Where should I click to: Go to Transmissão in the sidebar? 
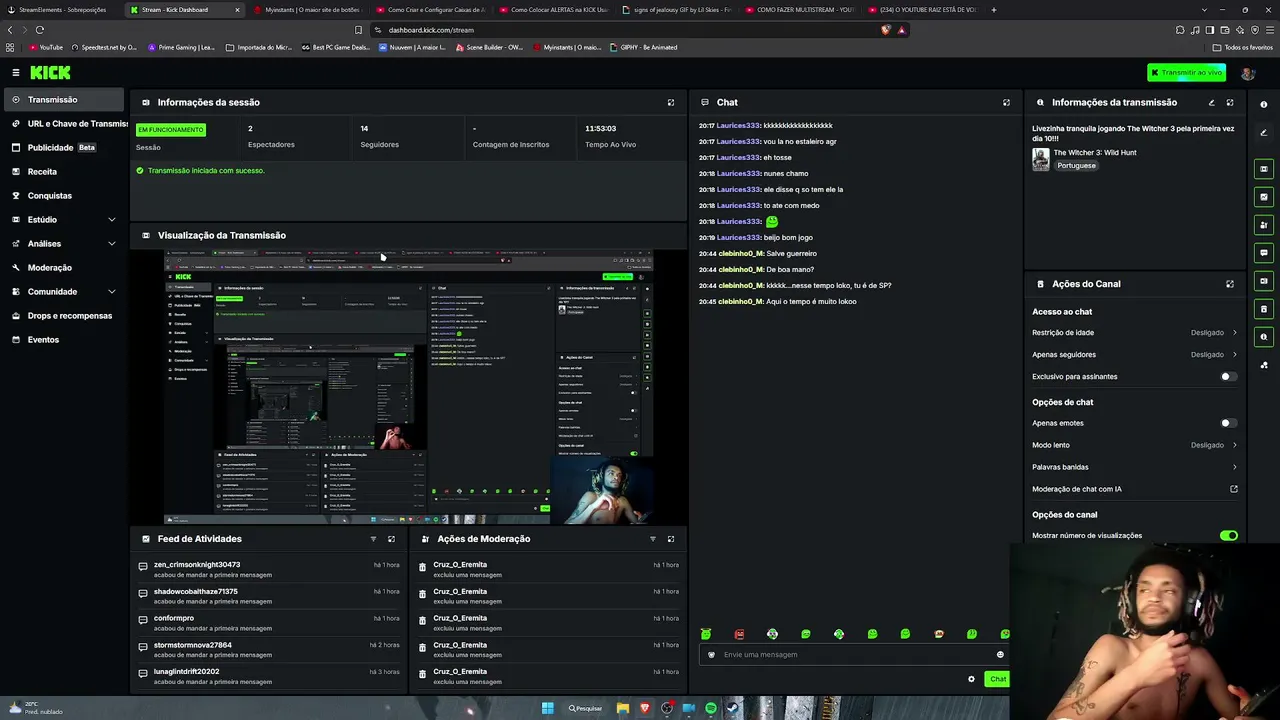(64, 100)
